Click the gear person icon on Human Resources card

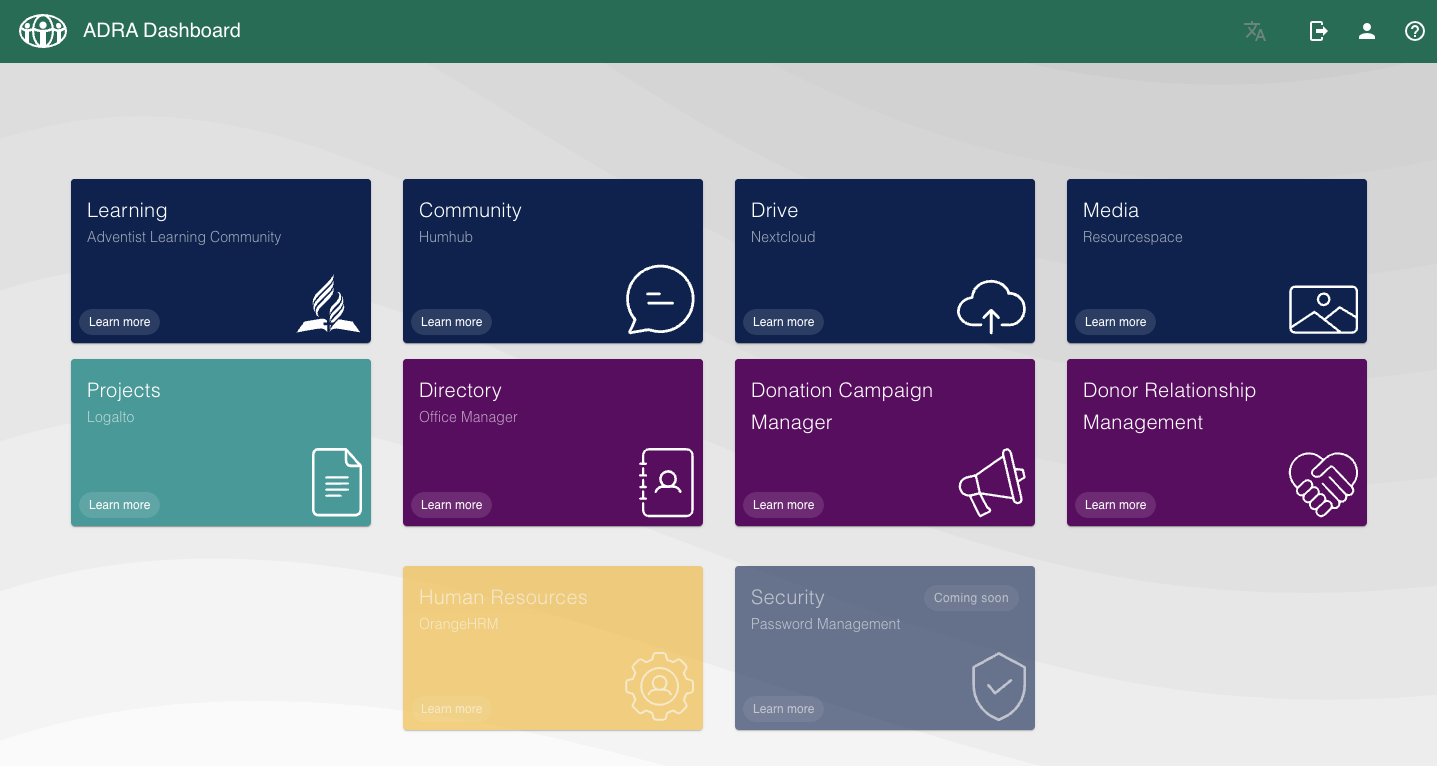[x=659, y=686]
